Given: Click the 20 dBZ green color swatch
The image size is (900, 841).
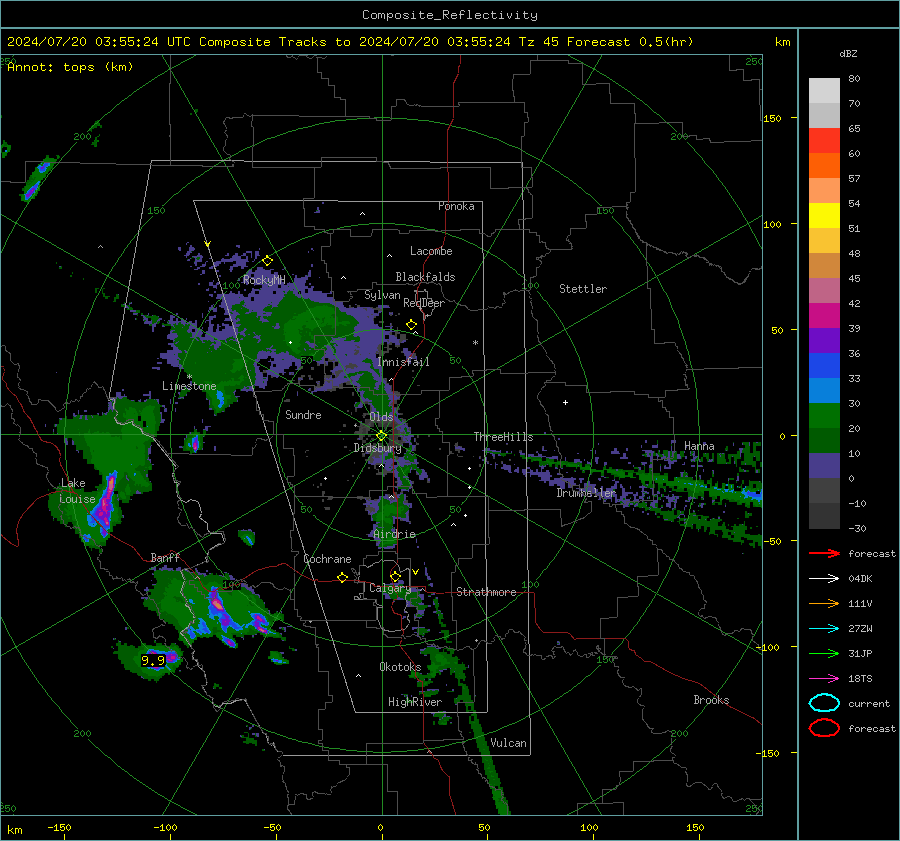Looking at the screenshot, I should point(824,416).
